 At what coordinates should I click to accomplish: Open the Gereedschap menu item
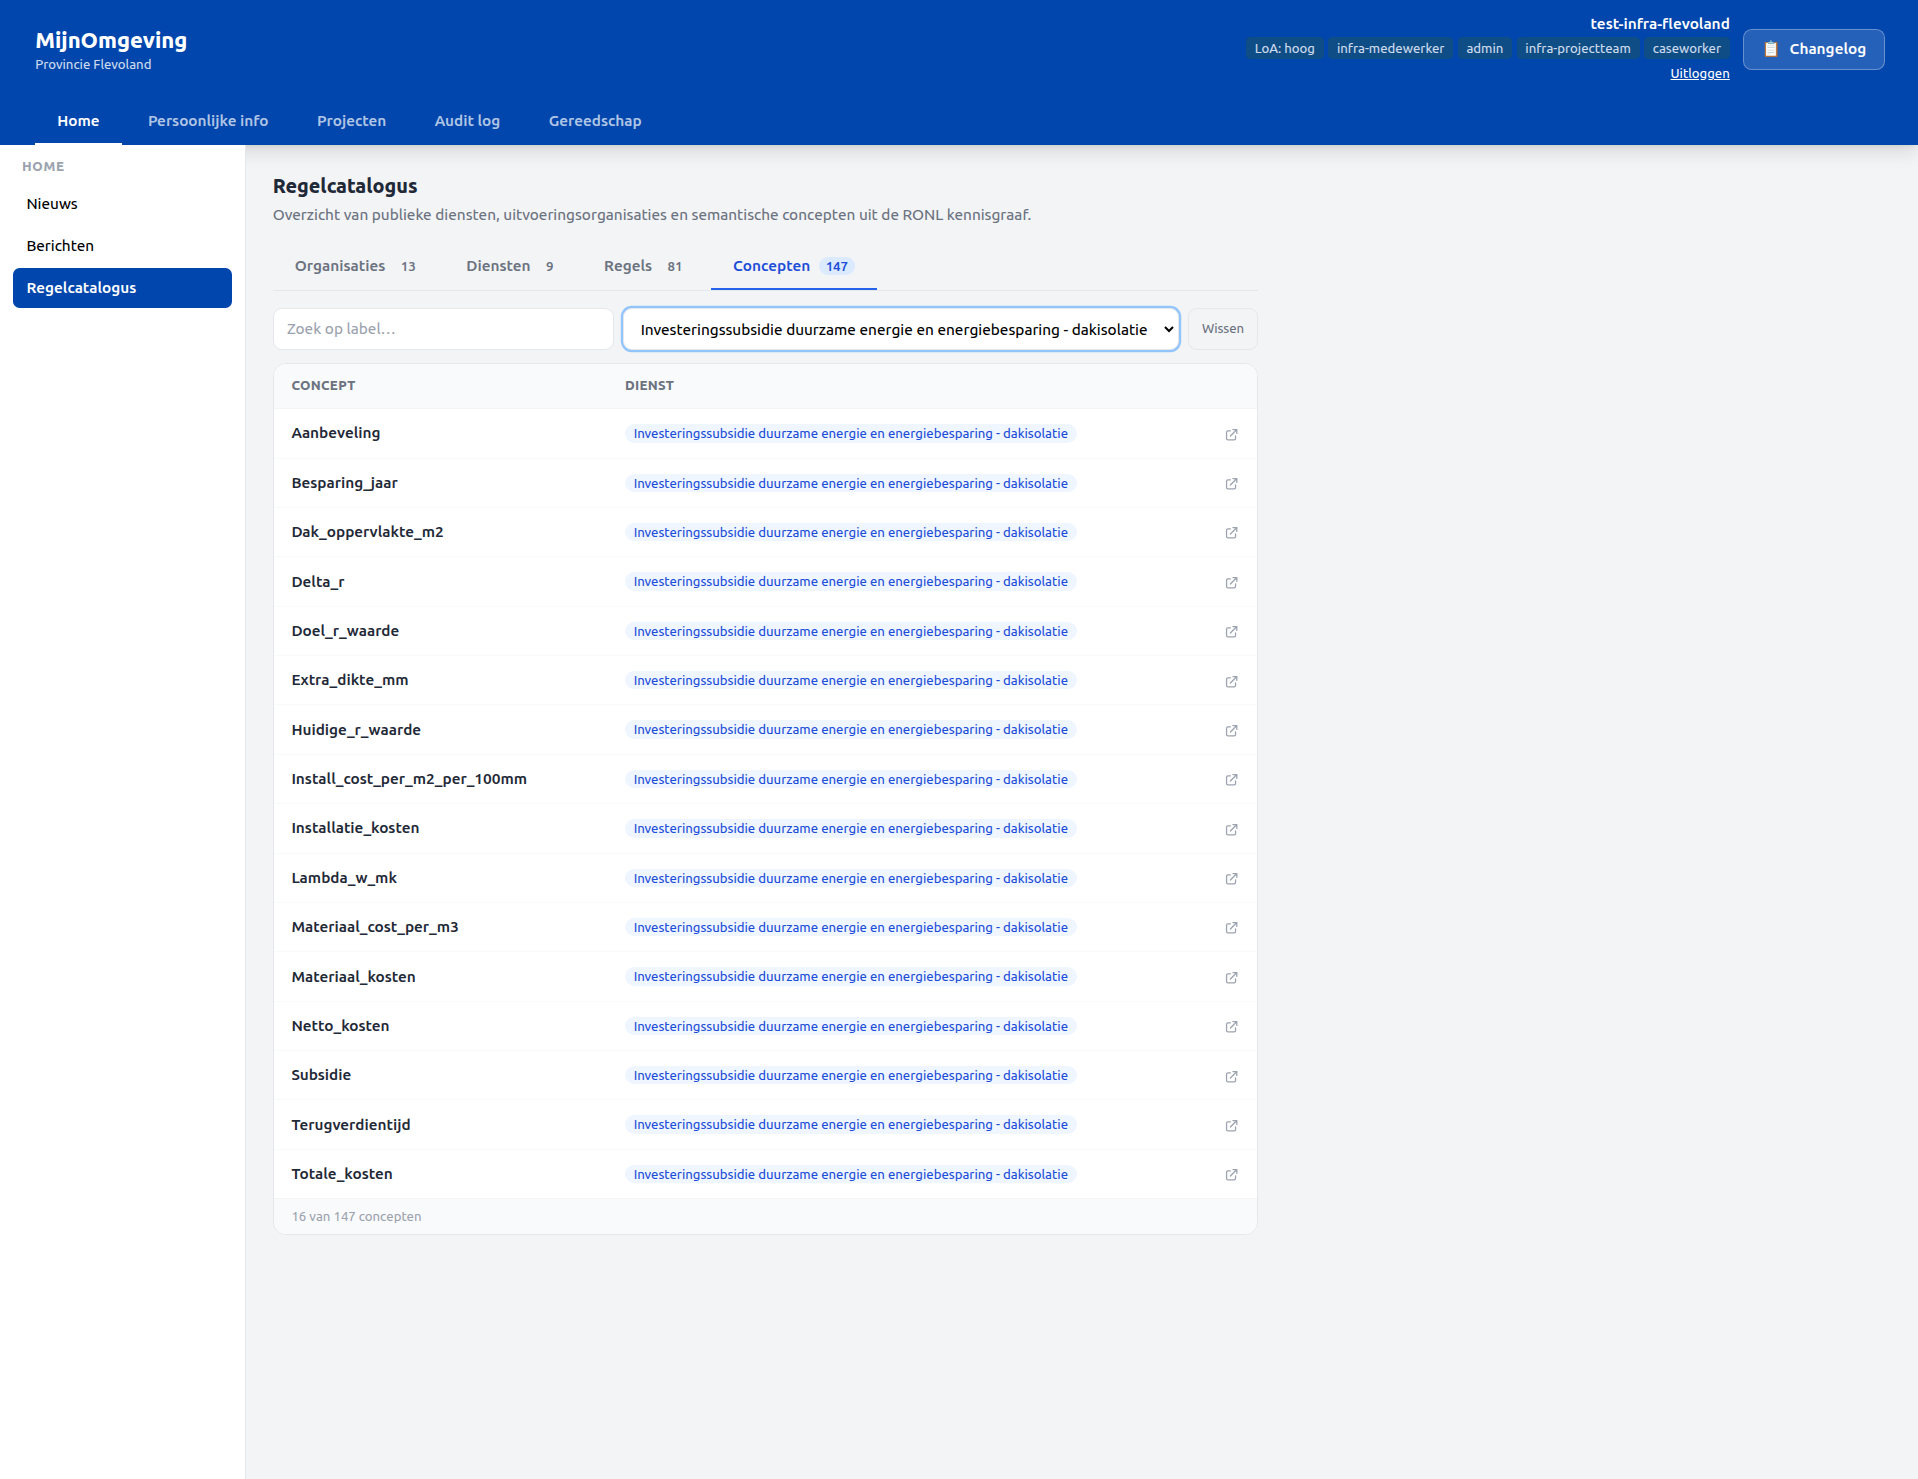pos(595,121)
